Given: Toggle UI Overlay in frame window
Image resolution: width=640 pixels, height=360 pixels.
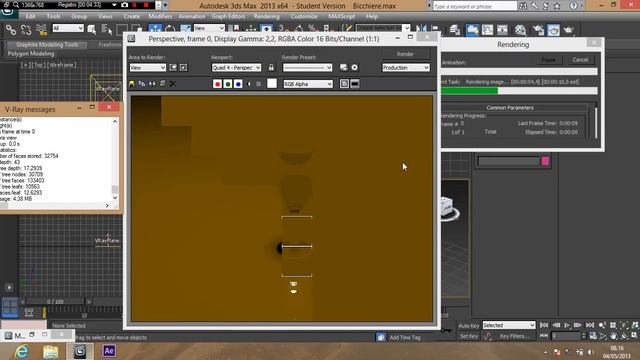Looking at the screenshot, I should click(x=344, y=84).
